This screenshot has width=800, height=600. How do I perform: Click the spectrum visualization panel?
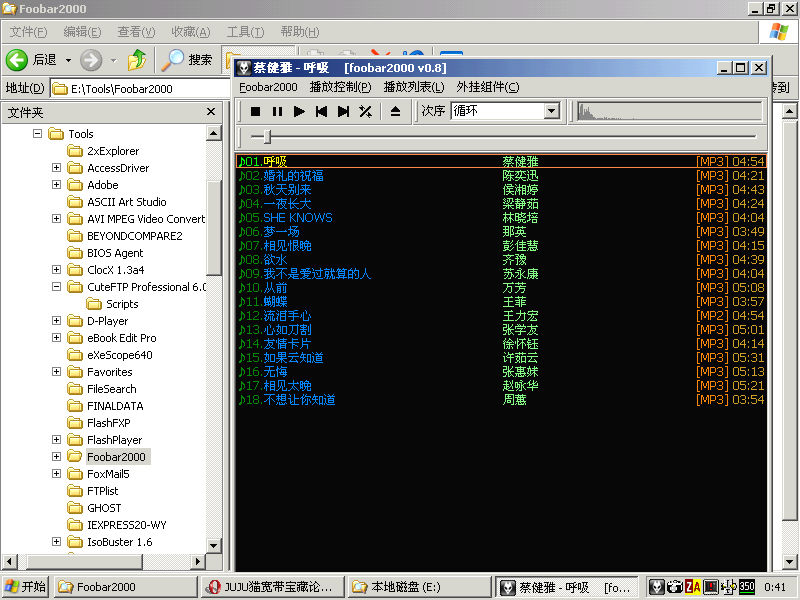669,111
